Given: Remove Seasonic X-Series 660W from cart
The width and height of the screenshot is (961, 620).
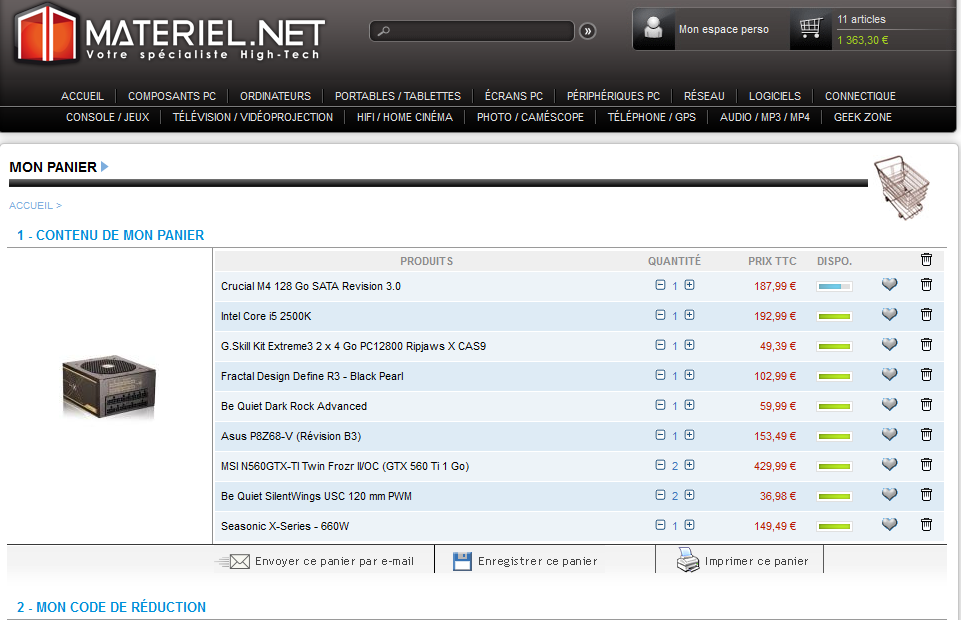Looking at the screenshot, I should point(926,525).
